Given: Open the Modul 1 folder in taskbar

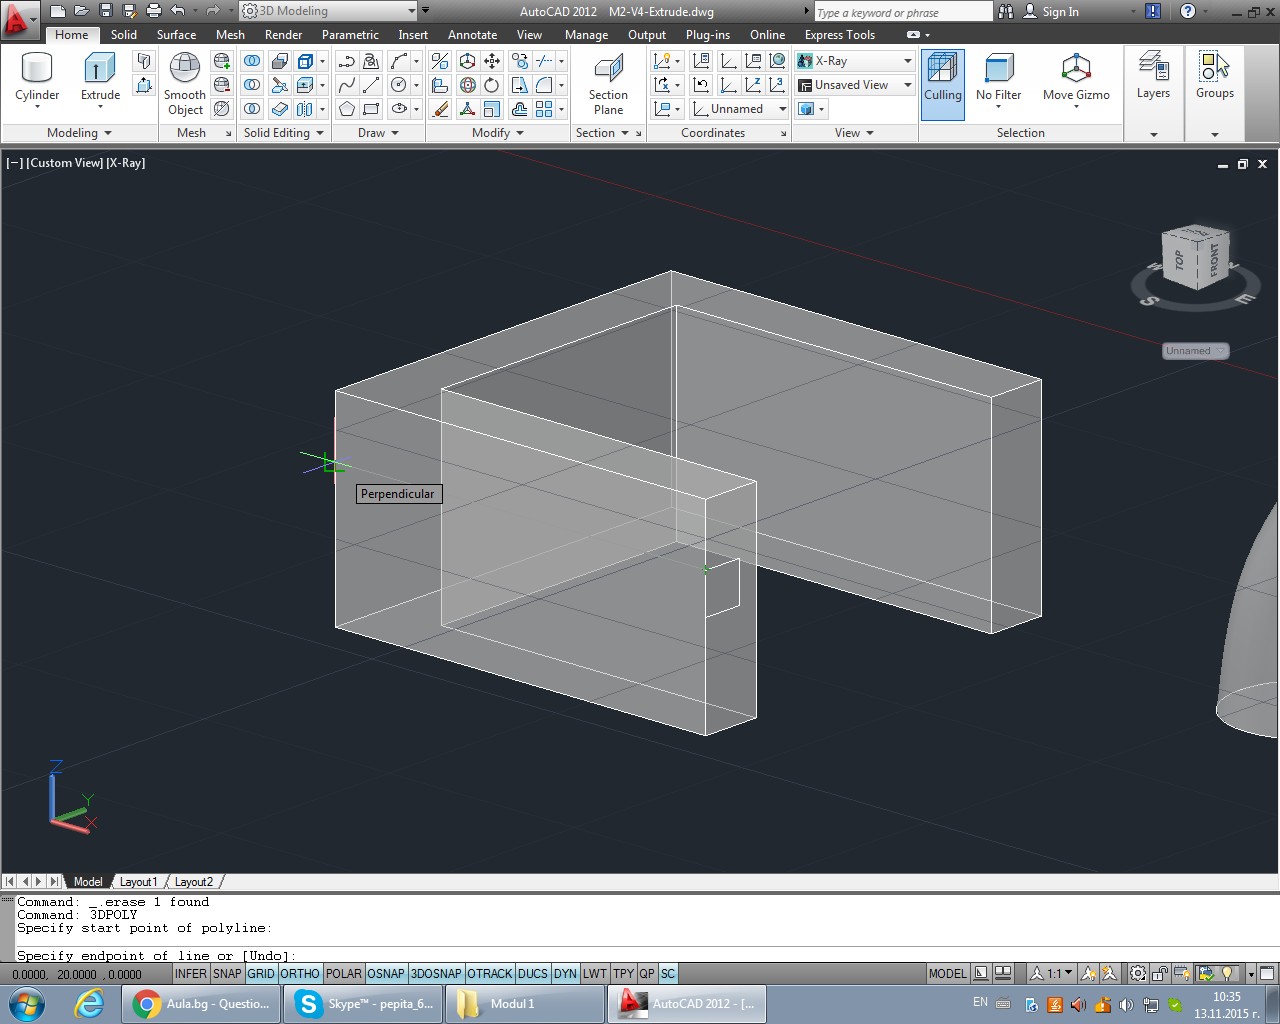Looking at the screenshot, I should (525, 1003).
